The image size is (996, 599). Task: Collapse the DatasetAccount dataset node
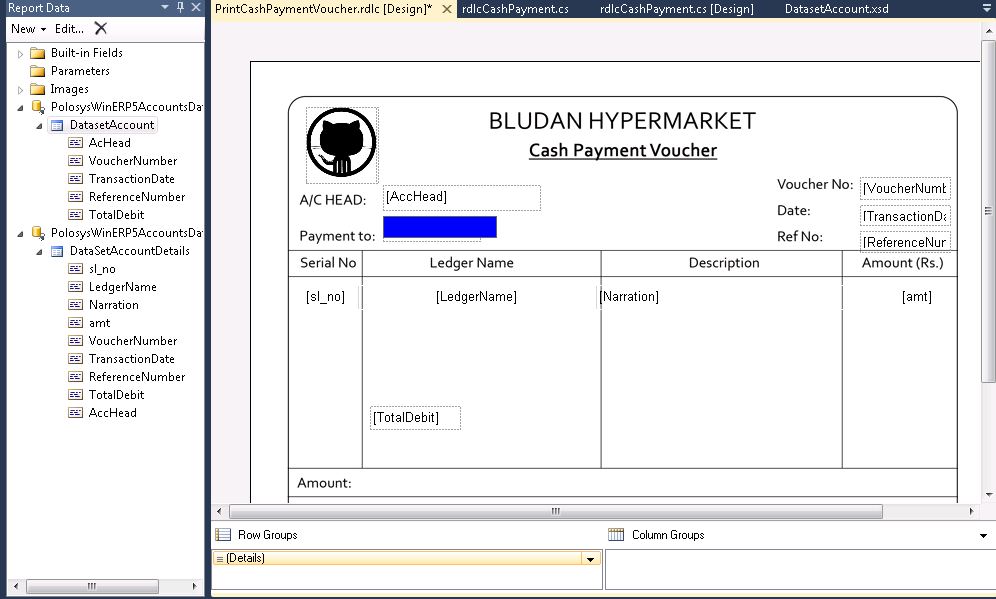tap(39, 126)
